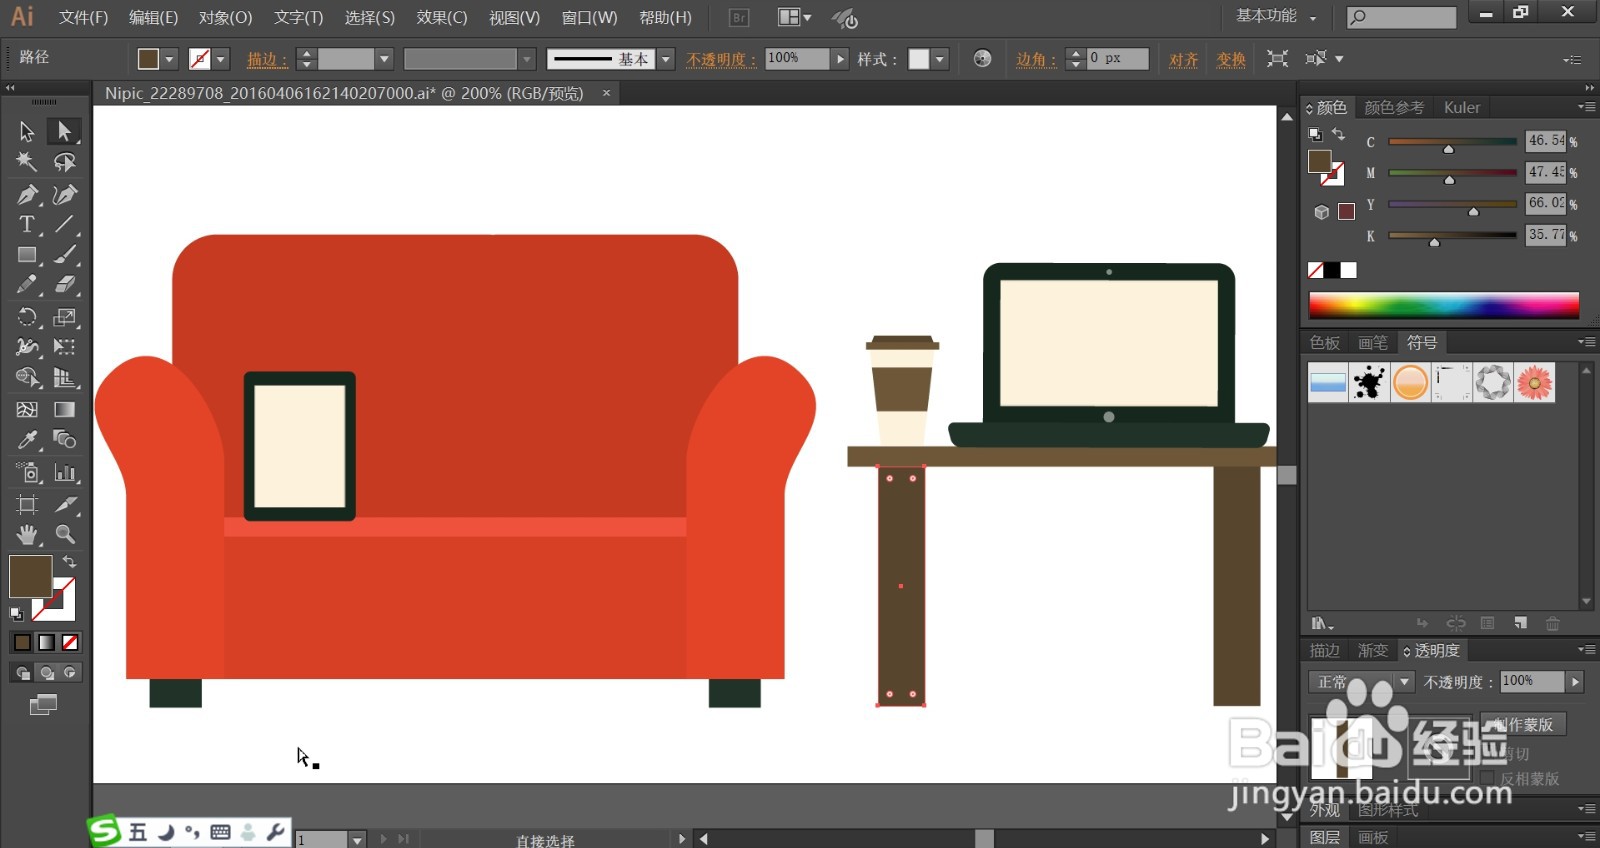Select the Hand tool
This screenshot has height=848, width=1600.
coord(27,534)
